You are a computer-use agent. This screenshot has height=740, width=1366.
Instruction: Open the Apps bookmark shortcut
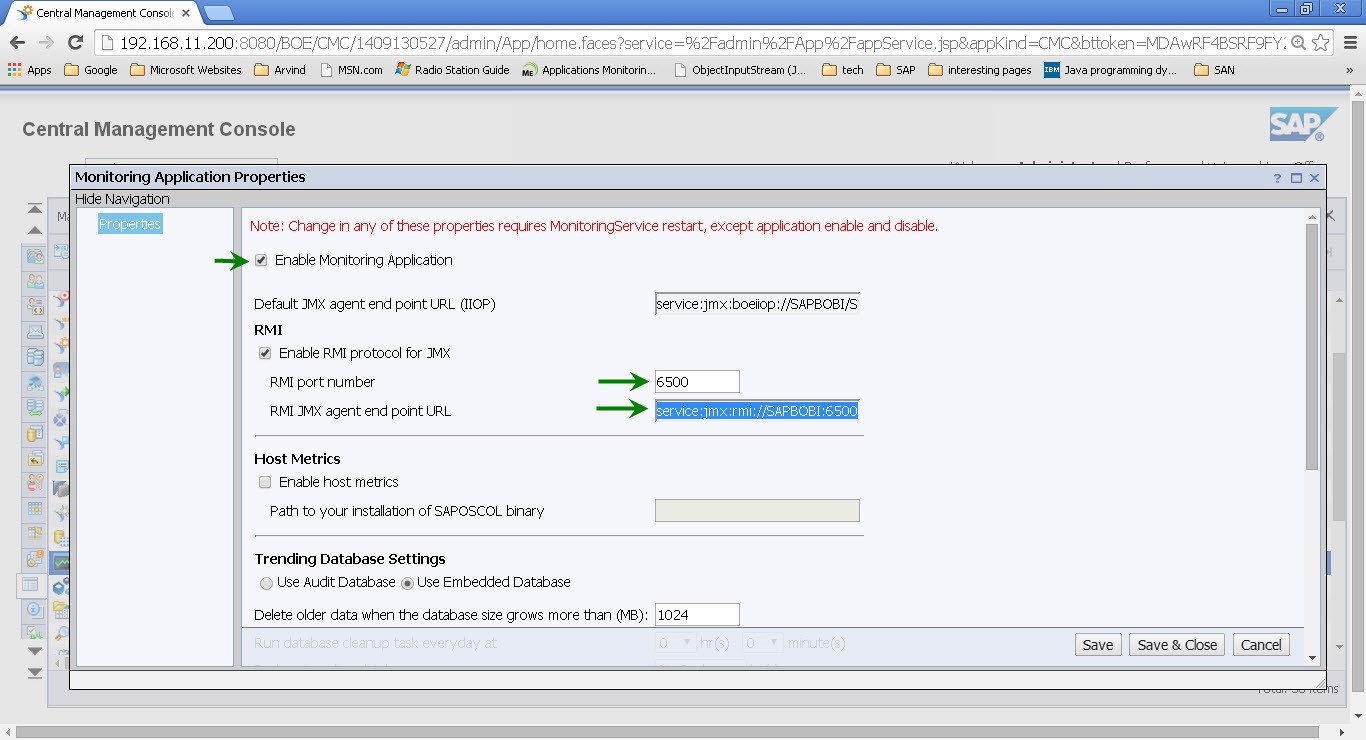[29, 70]
